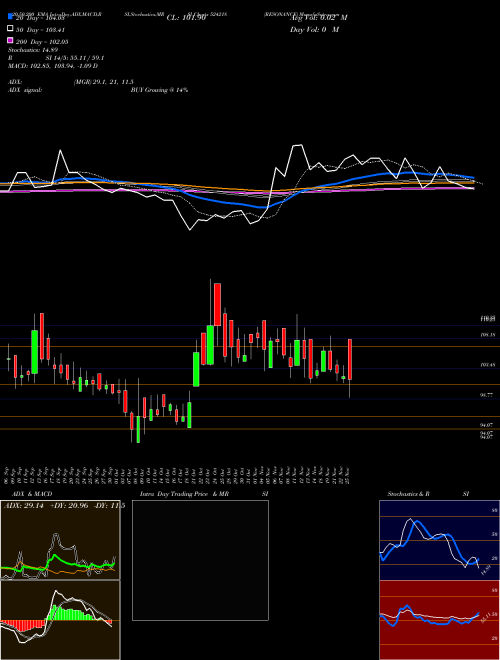This screenshot has height=660, width=500.
Task: Click the 98.77 price axis label
Action: [x=487, y=395]
